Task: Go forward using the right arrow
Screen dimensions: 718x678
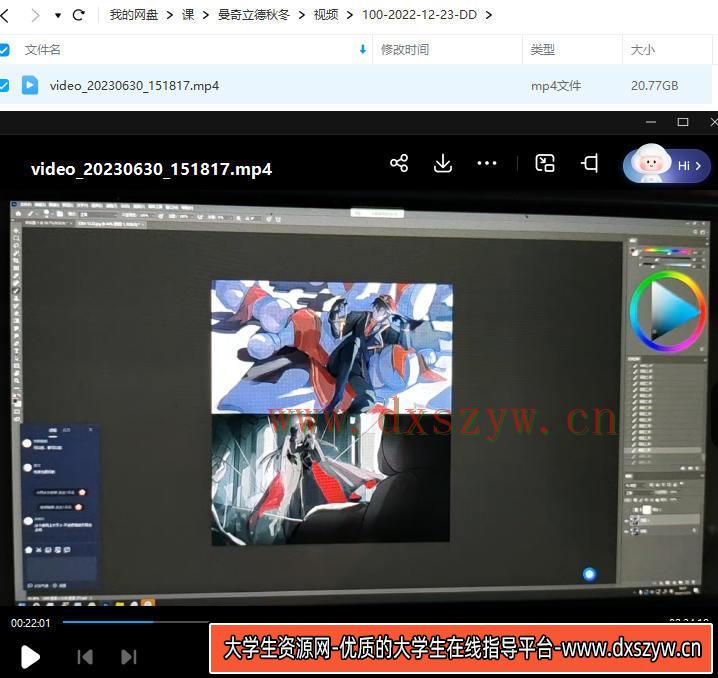Action: click(x=35, y=15)
